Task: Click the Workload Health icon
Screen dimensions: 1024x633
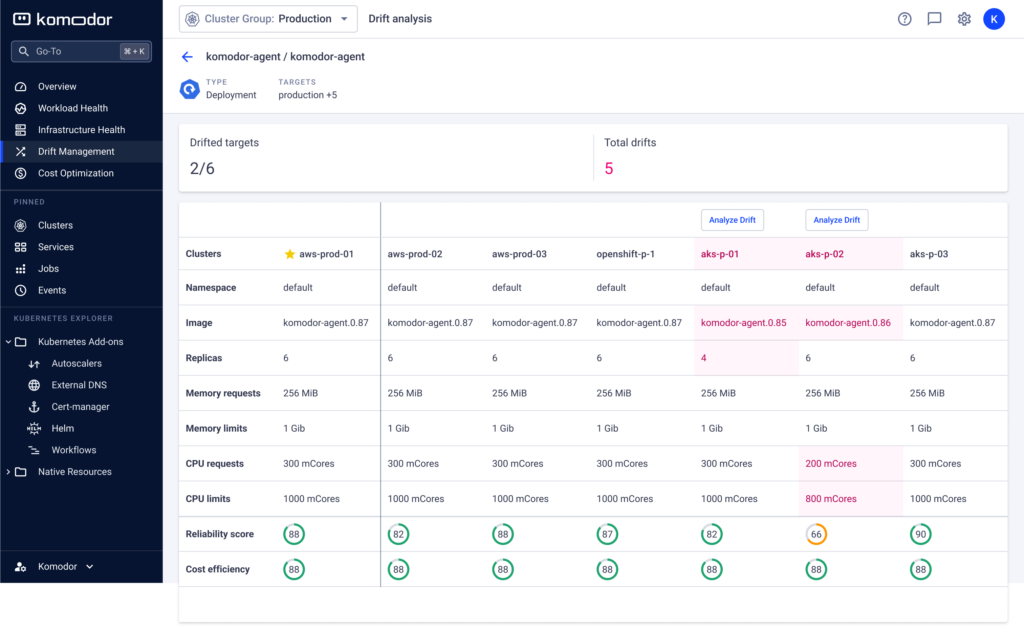Action: [21, 108]
